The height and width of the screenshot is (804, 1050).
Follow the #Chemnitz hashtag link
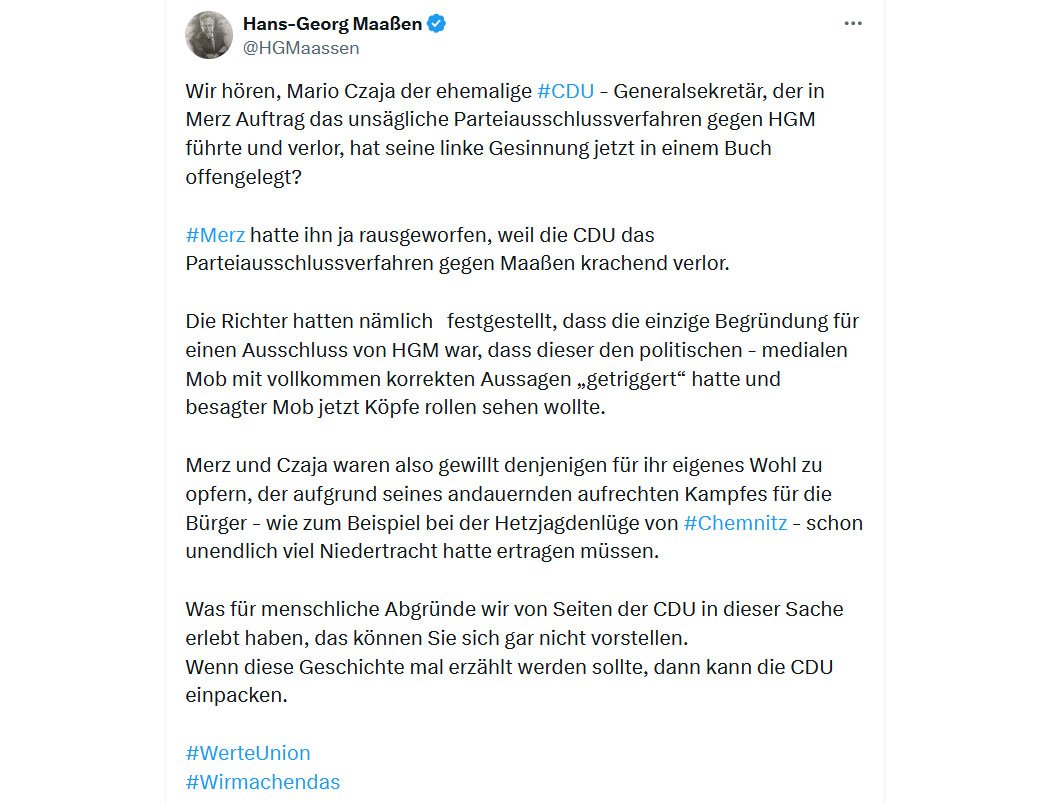(735, 523)
